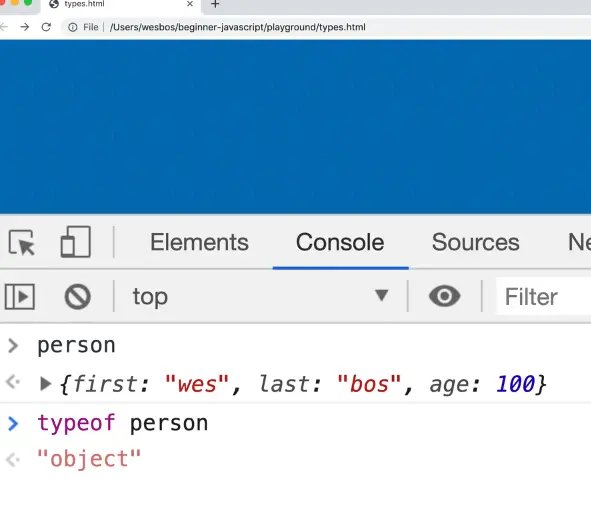Click the first person console entry
591x522 pixels.
point(77,345)
